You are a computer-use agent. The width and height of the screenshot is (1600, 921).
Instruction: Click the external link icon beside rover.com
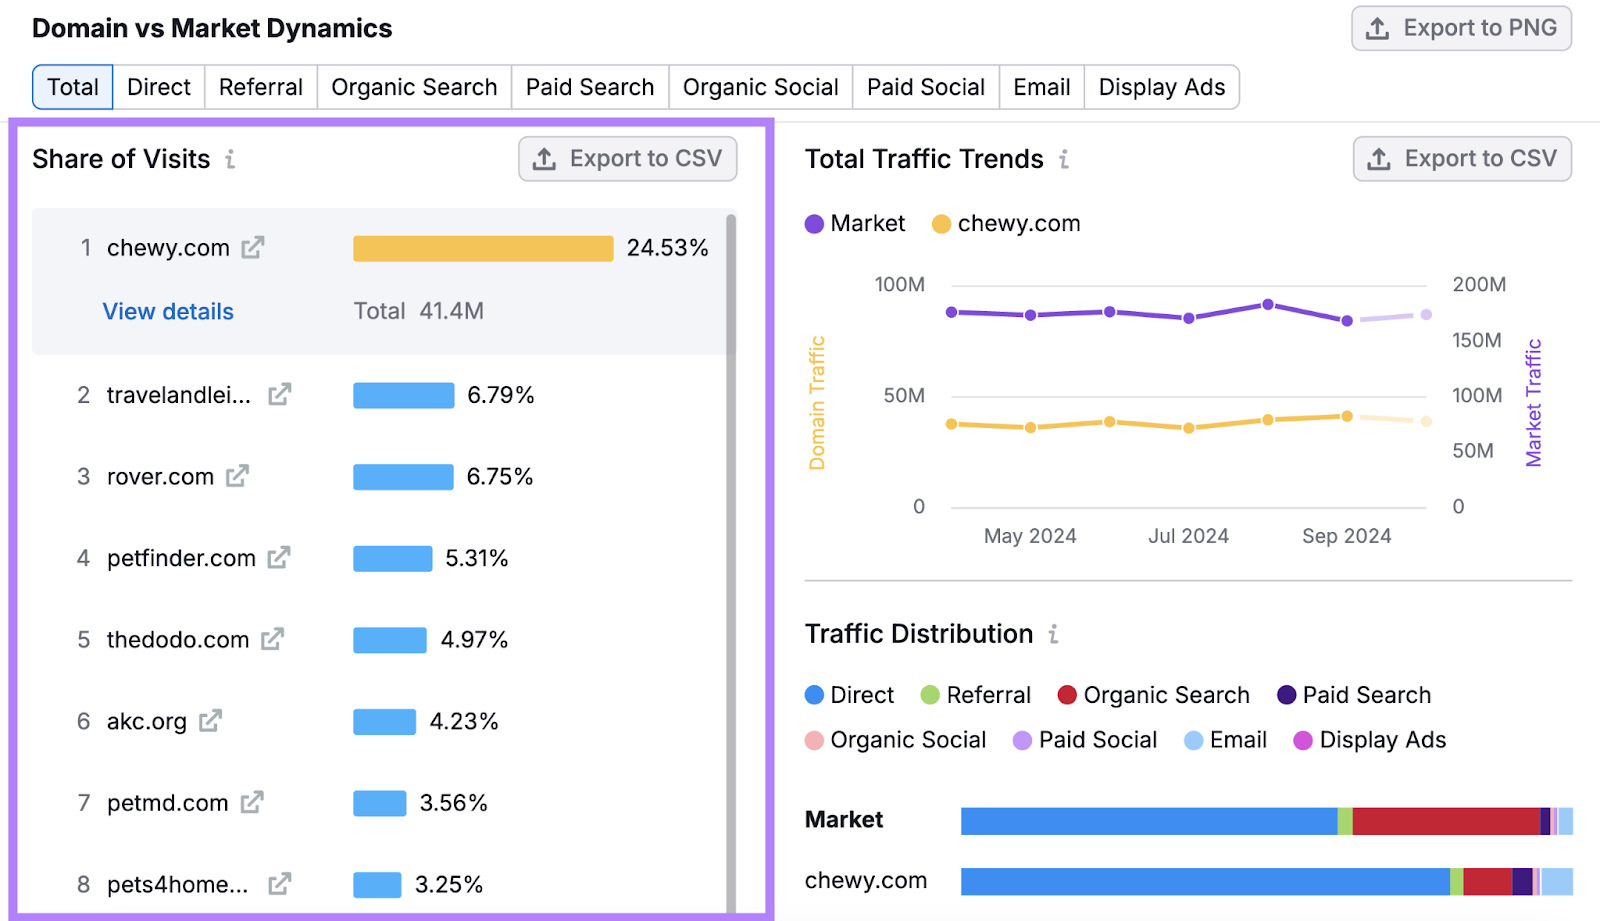point(236,476)
